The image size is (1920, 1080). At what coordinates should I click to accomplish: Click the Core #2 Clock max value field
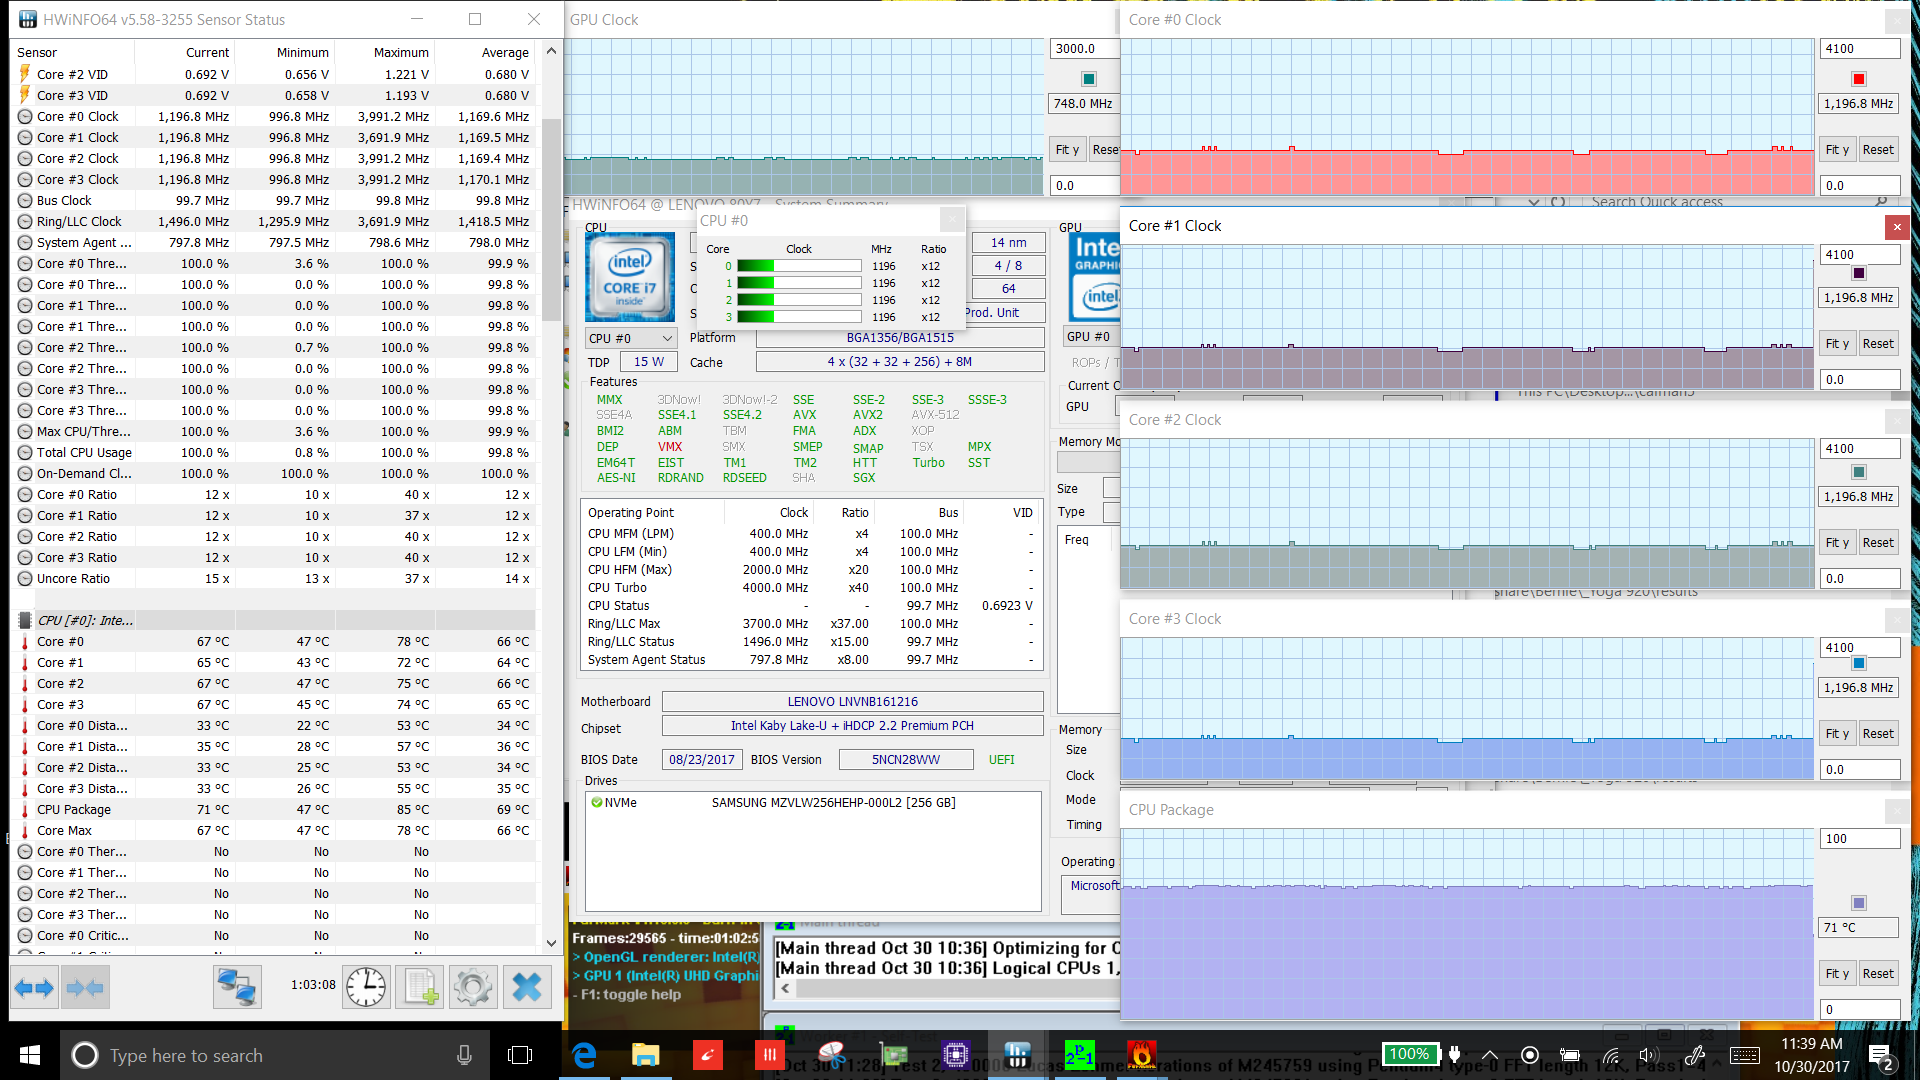[x=1858, y=449]
